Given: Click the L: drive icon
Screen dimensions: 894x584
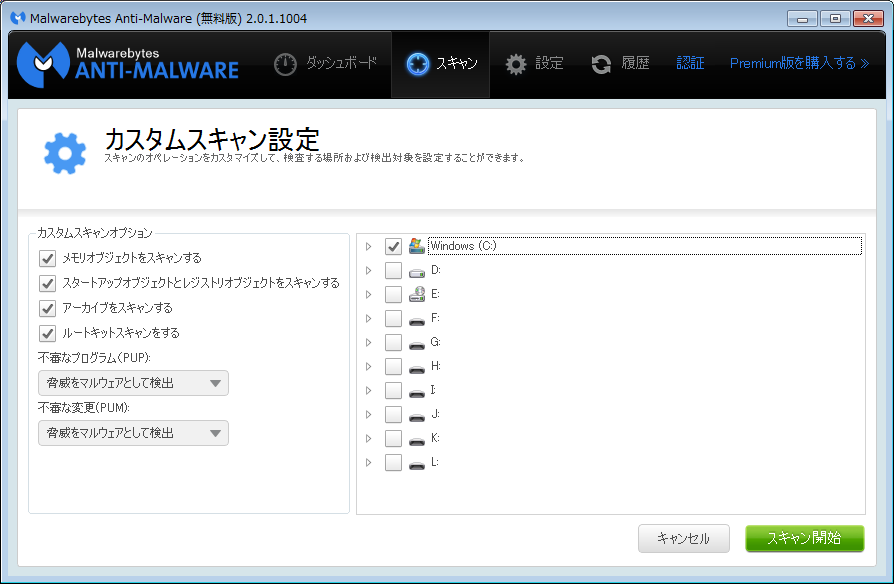Looking at the screenshot, I should click(x=417, y=465).
